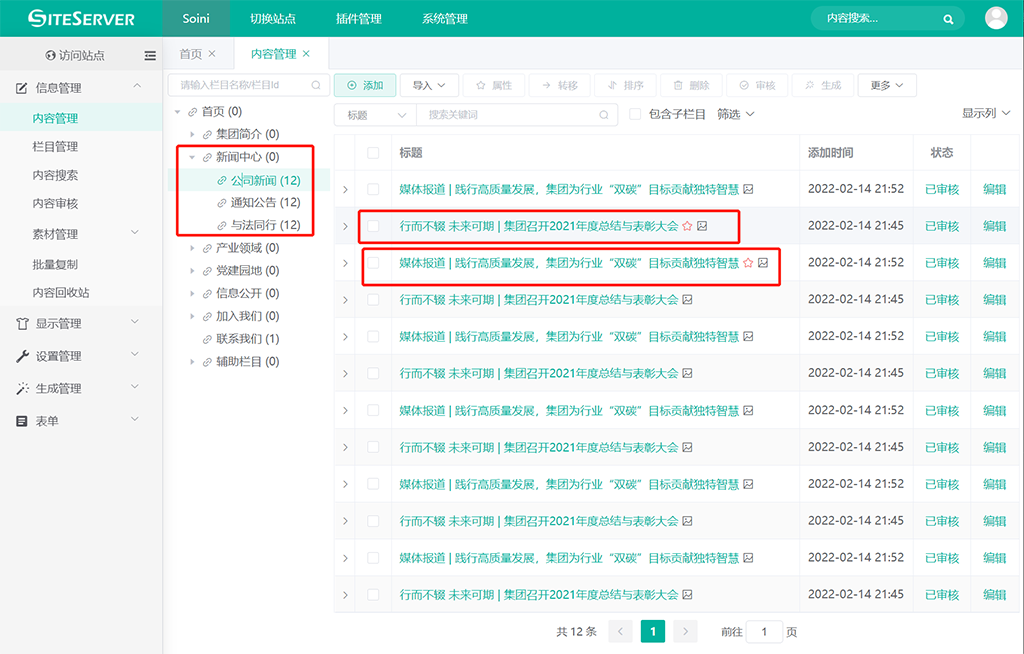Click the user avatar icon
Screen dimensions: 1024x654
coord(996,18)
